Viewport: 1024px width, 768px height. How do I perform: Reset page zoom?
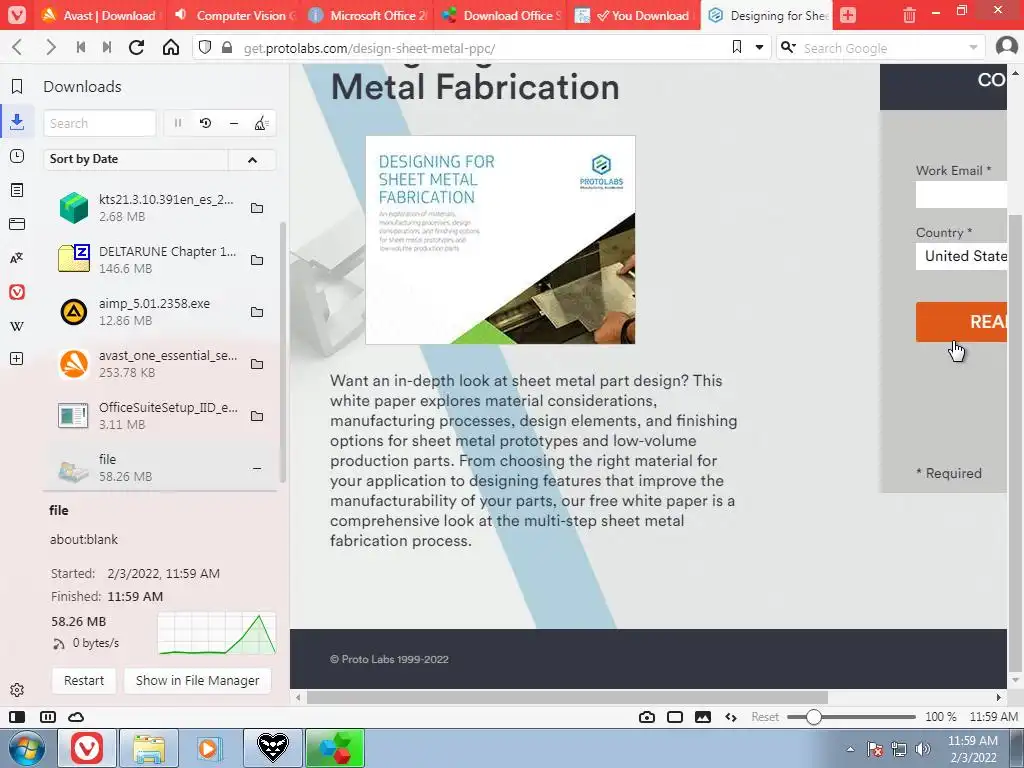[x=765, y=717]
